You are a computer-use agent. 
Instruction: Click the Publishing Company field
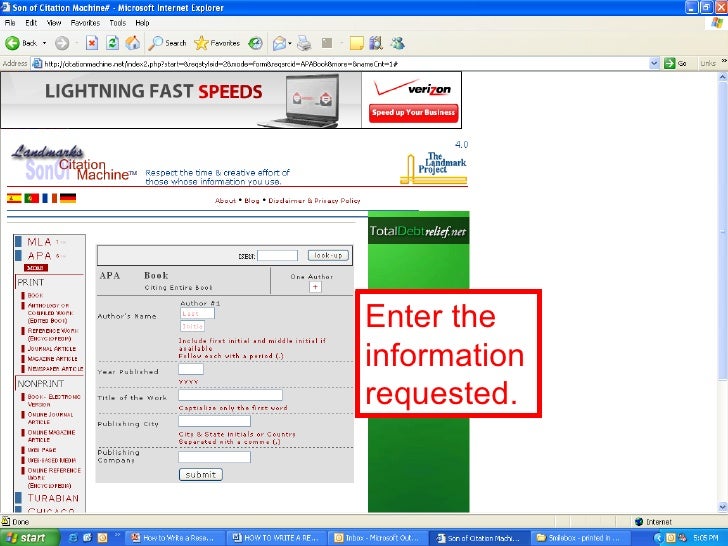(214, 457)
